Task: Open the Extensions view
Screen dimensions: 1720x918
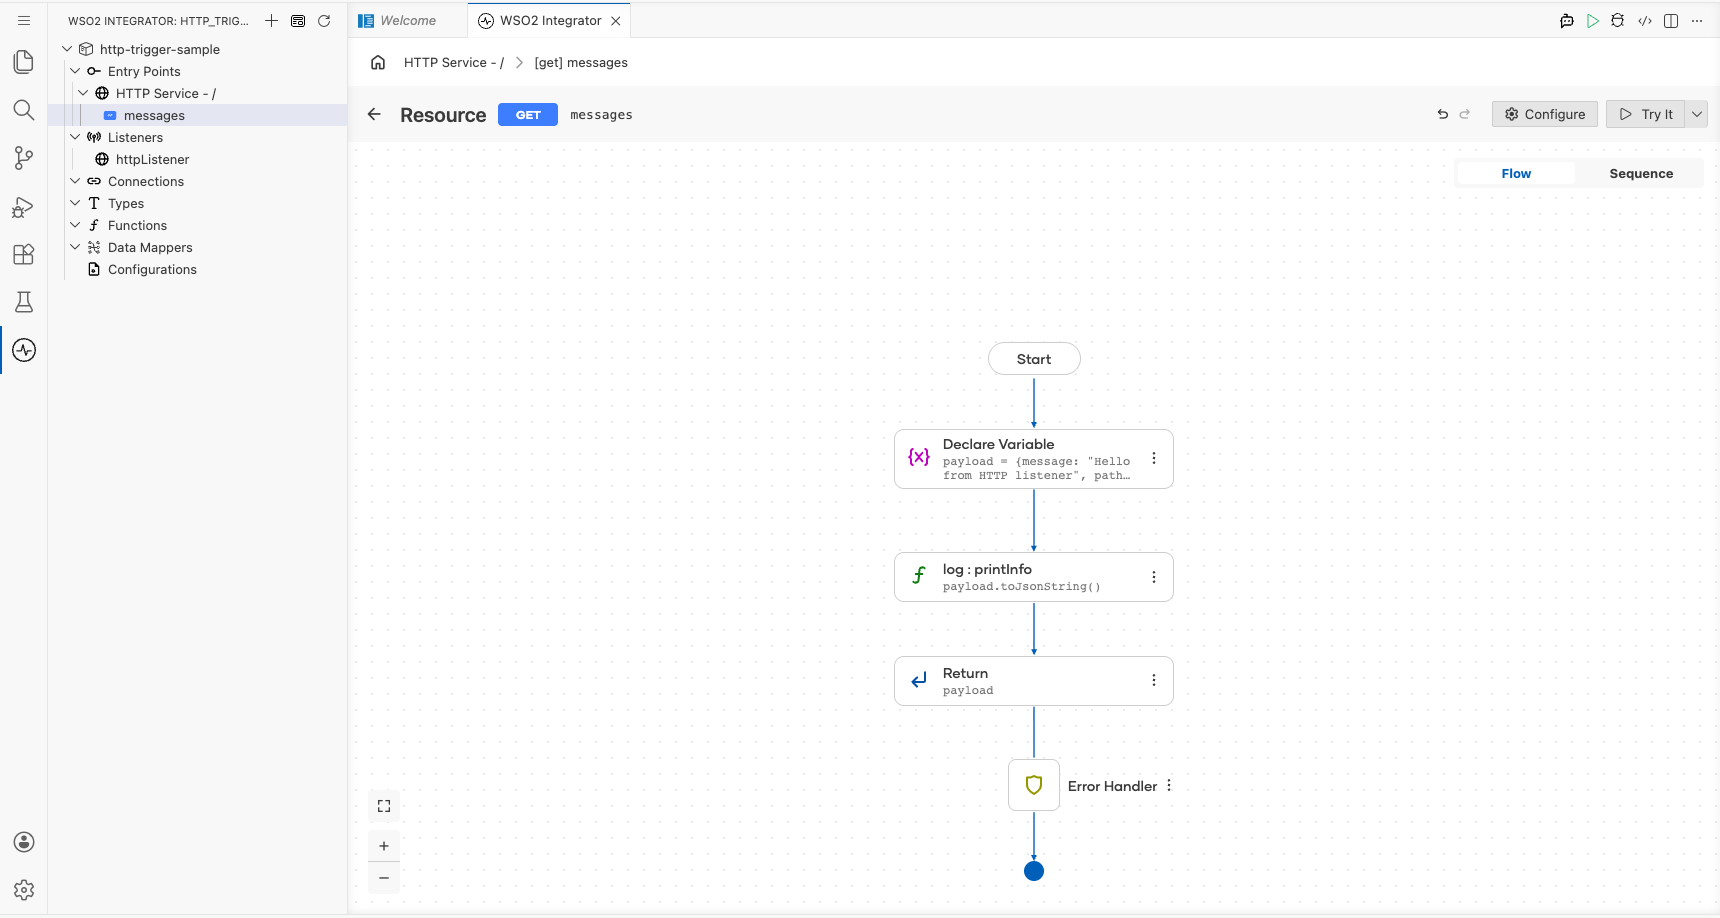Action: point(24,254)
